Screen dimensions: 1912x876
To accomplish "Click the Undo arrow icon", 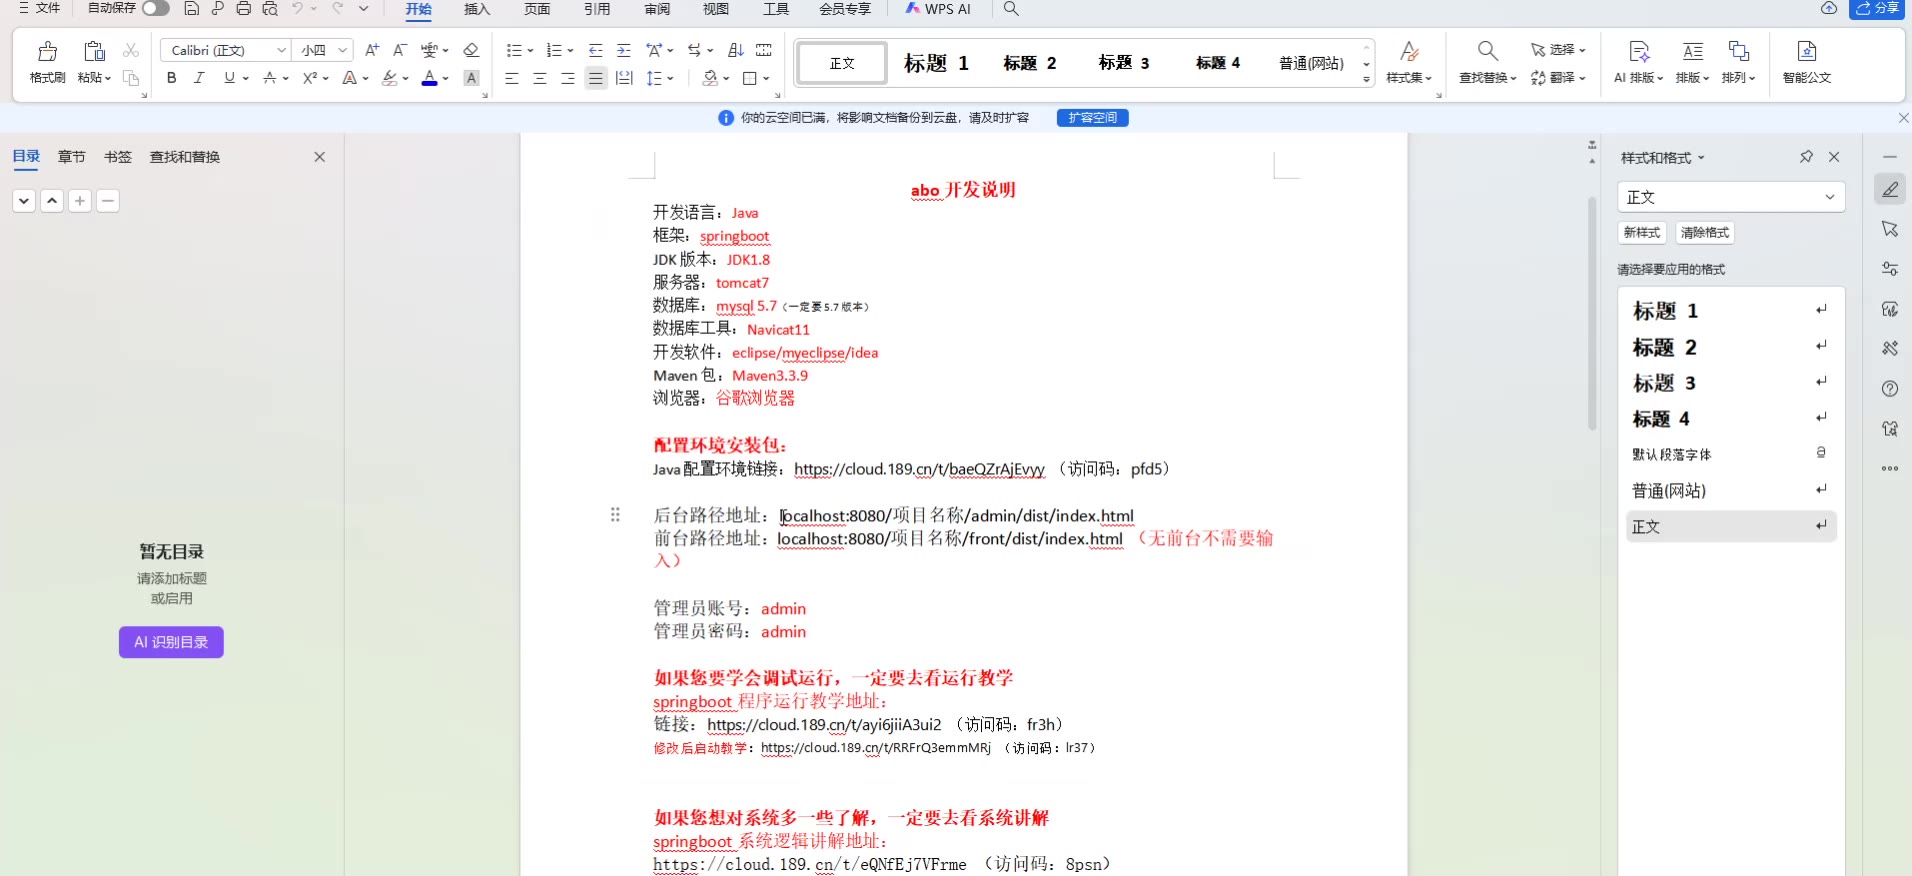I will coord(297,9).
